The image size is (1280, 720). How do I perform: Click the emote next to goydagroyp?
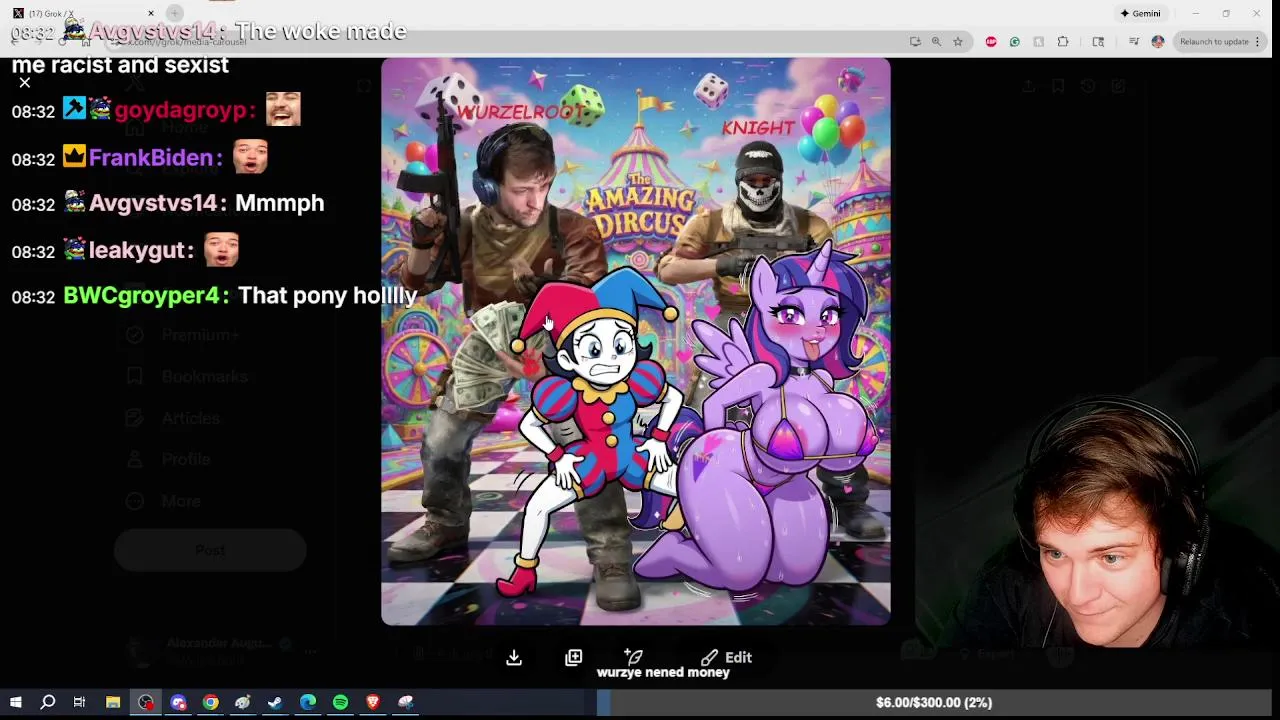coord(283,110)
